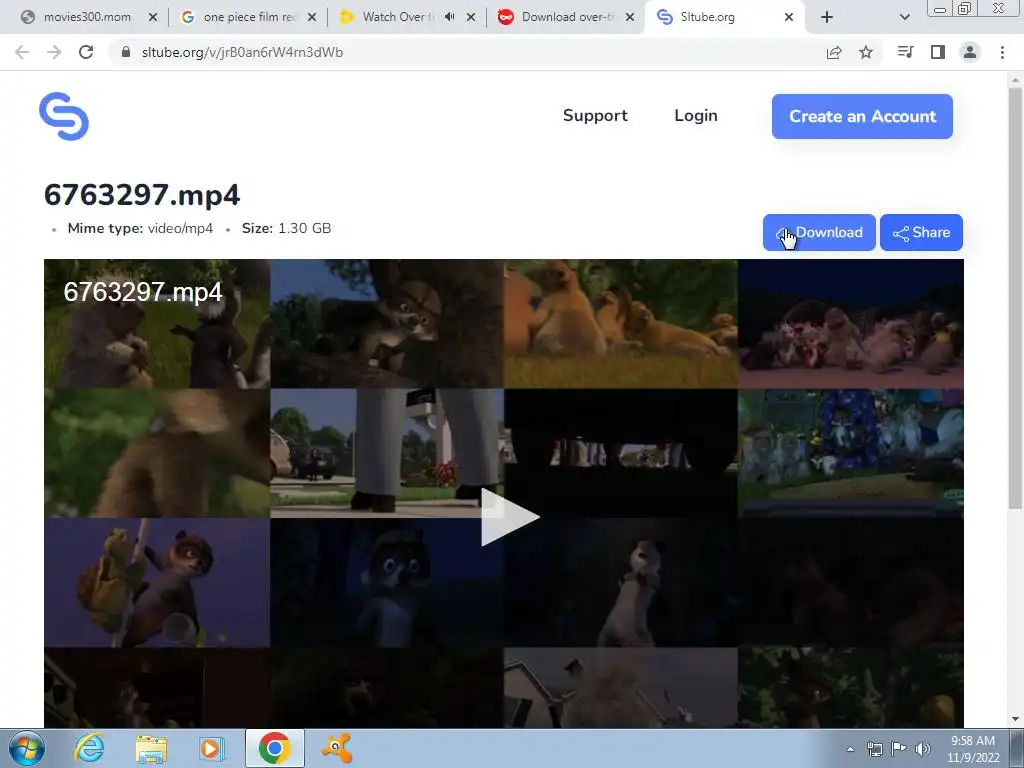Image resolution: width=1024 pixels, height=768 pixels.
Task: Open File Explorer from taskbar
Action: click(x=151, y=748)
